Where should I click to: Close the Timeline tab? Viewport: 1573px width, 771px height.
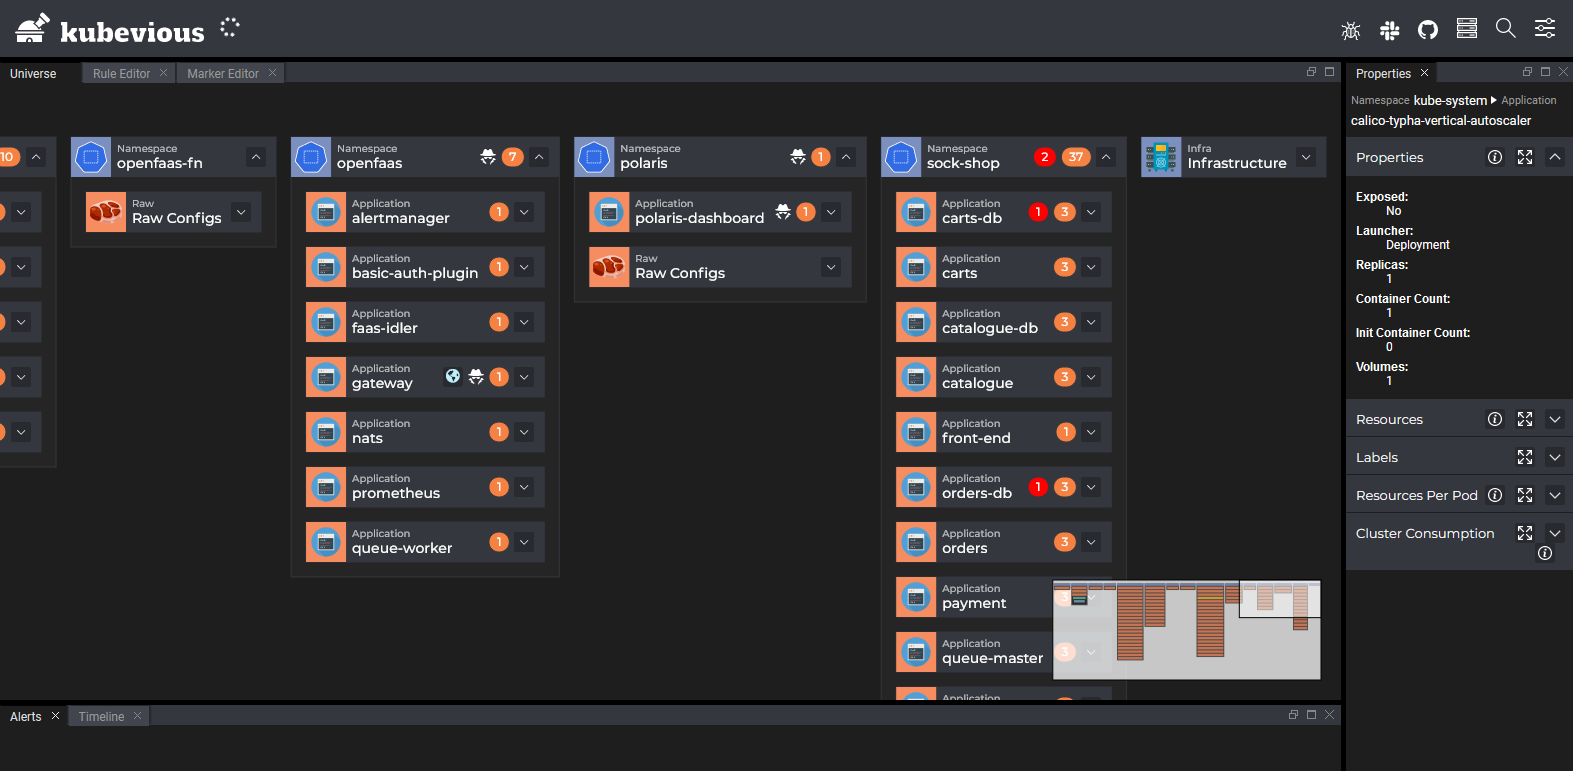tap(137, 716)
